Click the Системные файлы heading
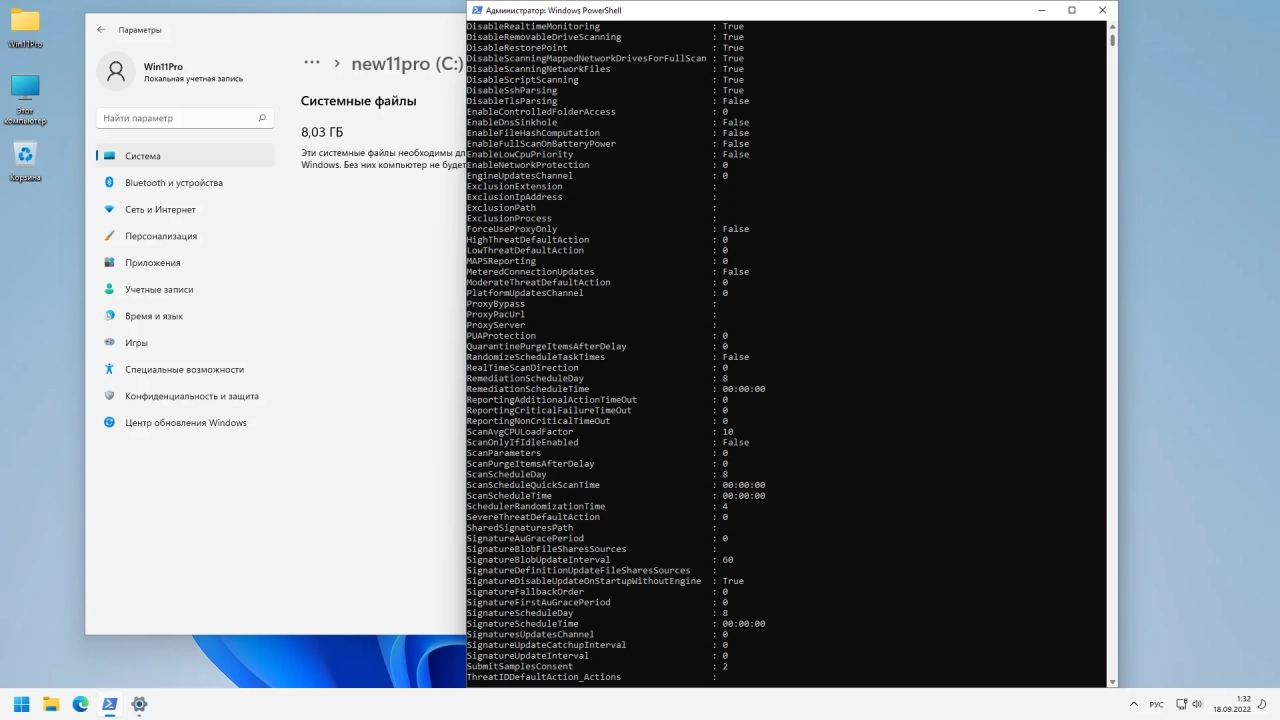Viewport: 1280px width, 720px height. point(359,101)
